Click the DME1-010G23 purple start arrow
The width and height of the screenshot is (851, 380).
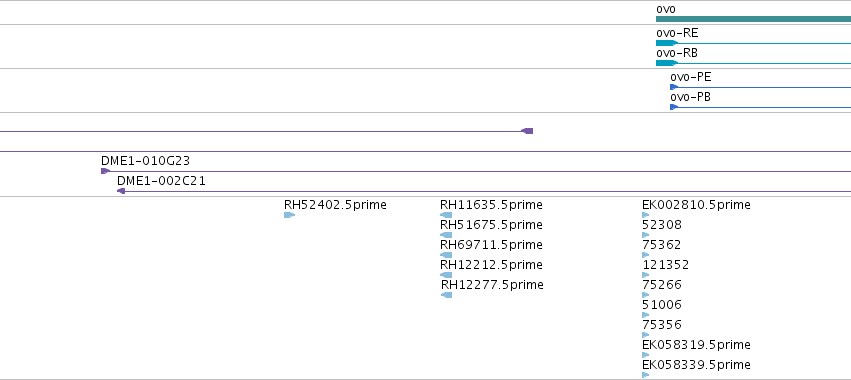pyautogui.click(x=105, y=171)
